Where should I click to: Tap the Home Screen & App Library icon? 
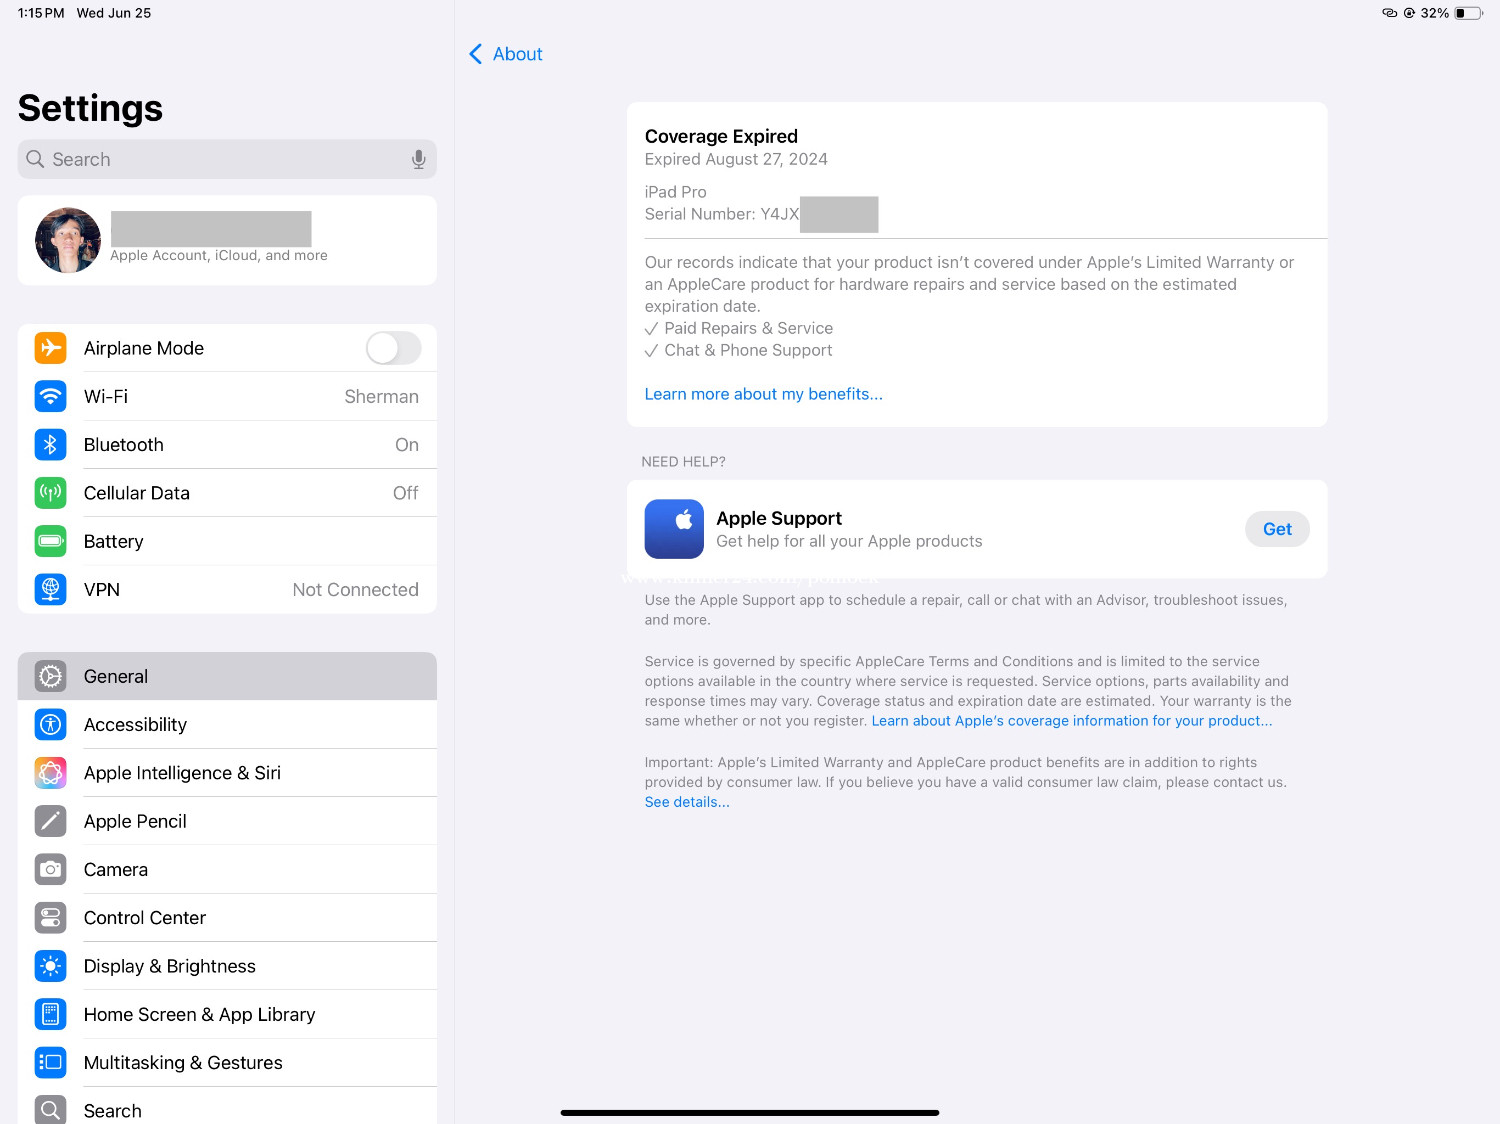50,1014
